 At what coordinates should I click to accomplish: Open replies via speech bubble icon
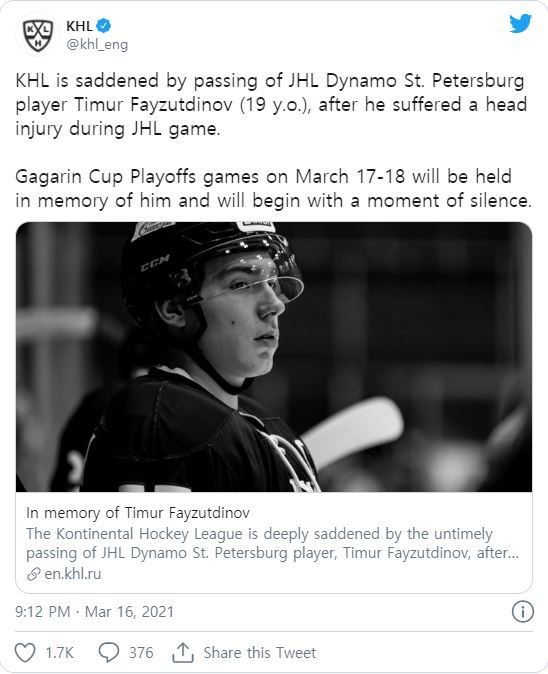coord(109,653)
